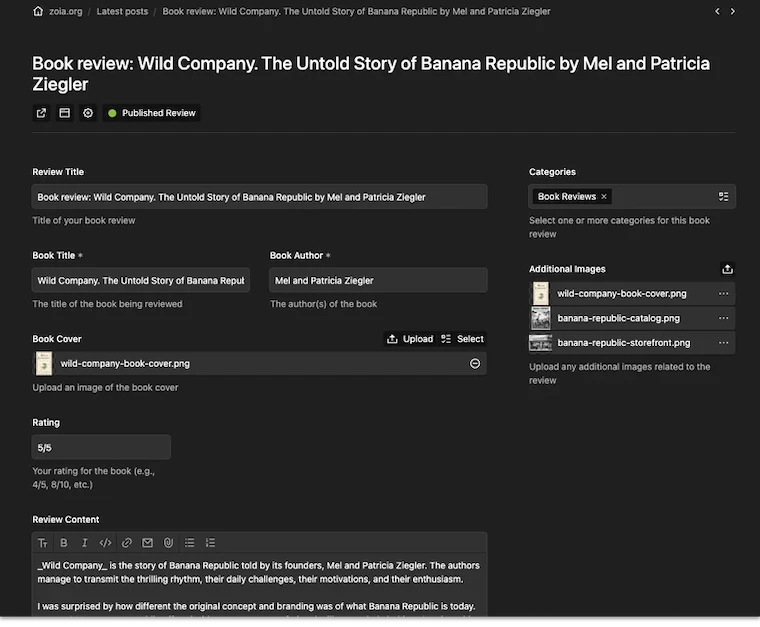Insert a code block in review content
The height and width of the screenshot is (627, 760).
click(x=106, y=543)
